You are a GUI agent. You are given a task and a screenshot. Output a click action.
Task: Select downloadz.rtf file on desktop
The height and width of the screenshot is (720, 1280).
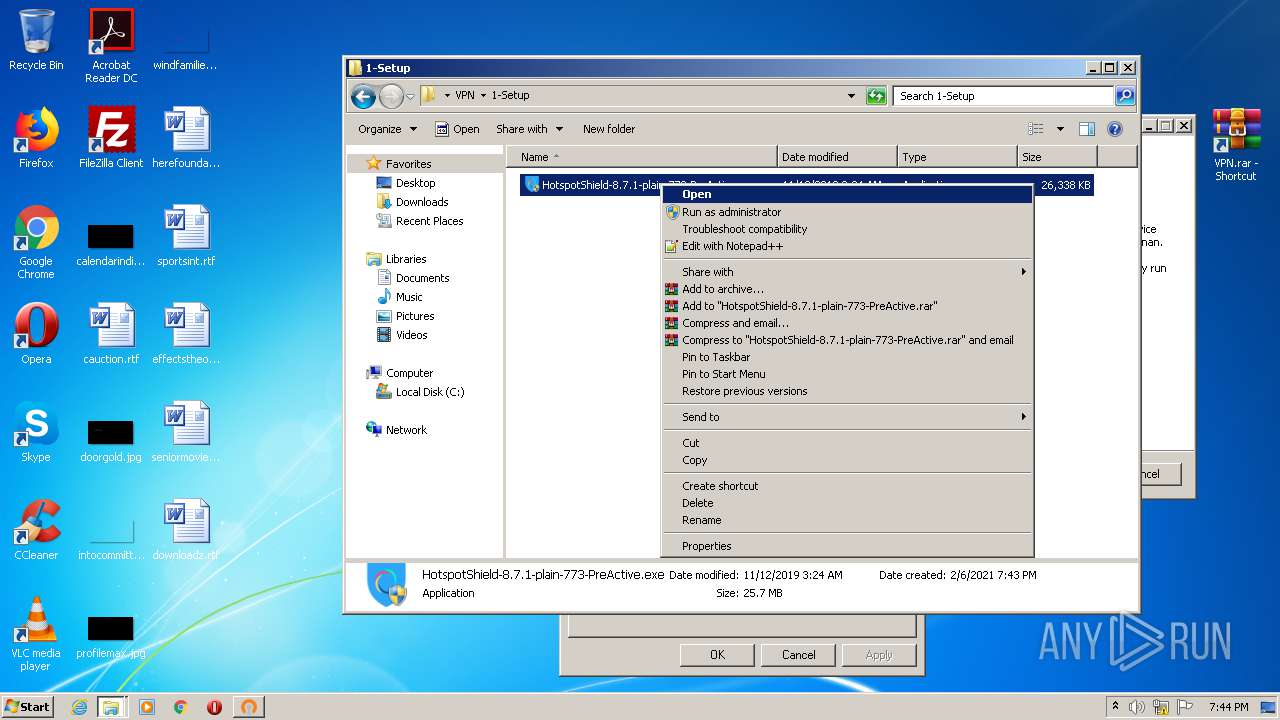(x=186, y=530)
